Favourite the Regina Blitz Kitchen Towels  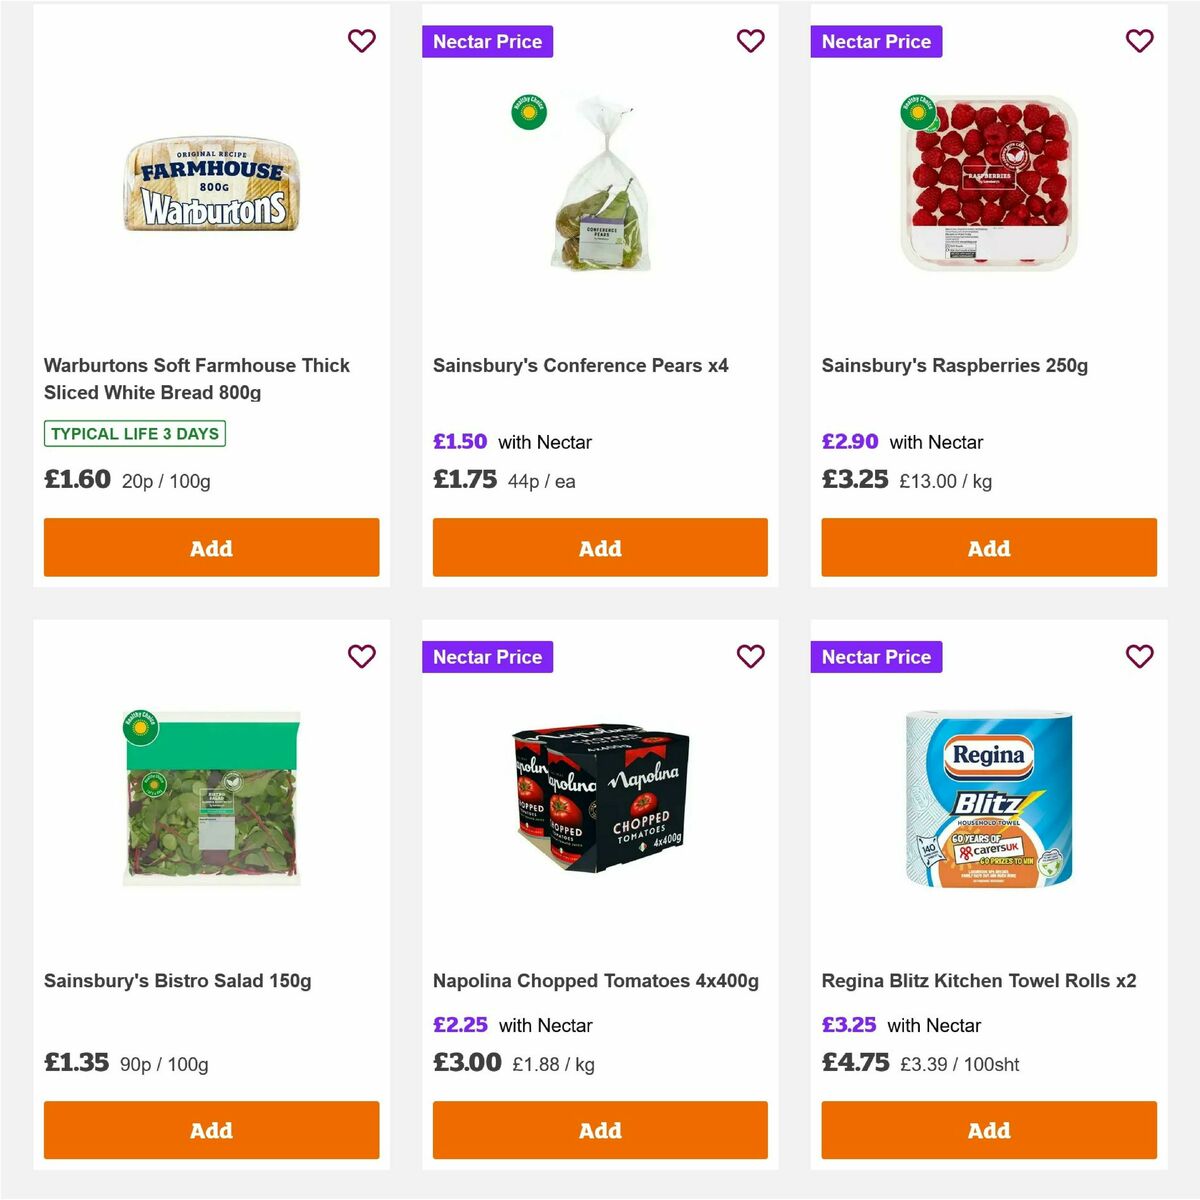tap(1139, 656)
